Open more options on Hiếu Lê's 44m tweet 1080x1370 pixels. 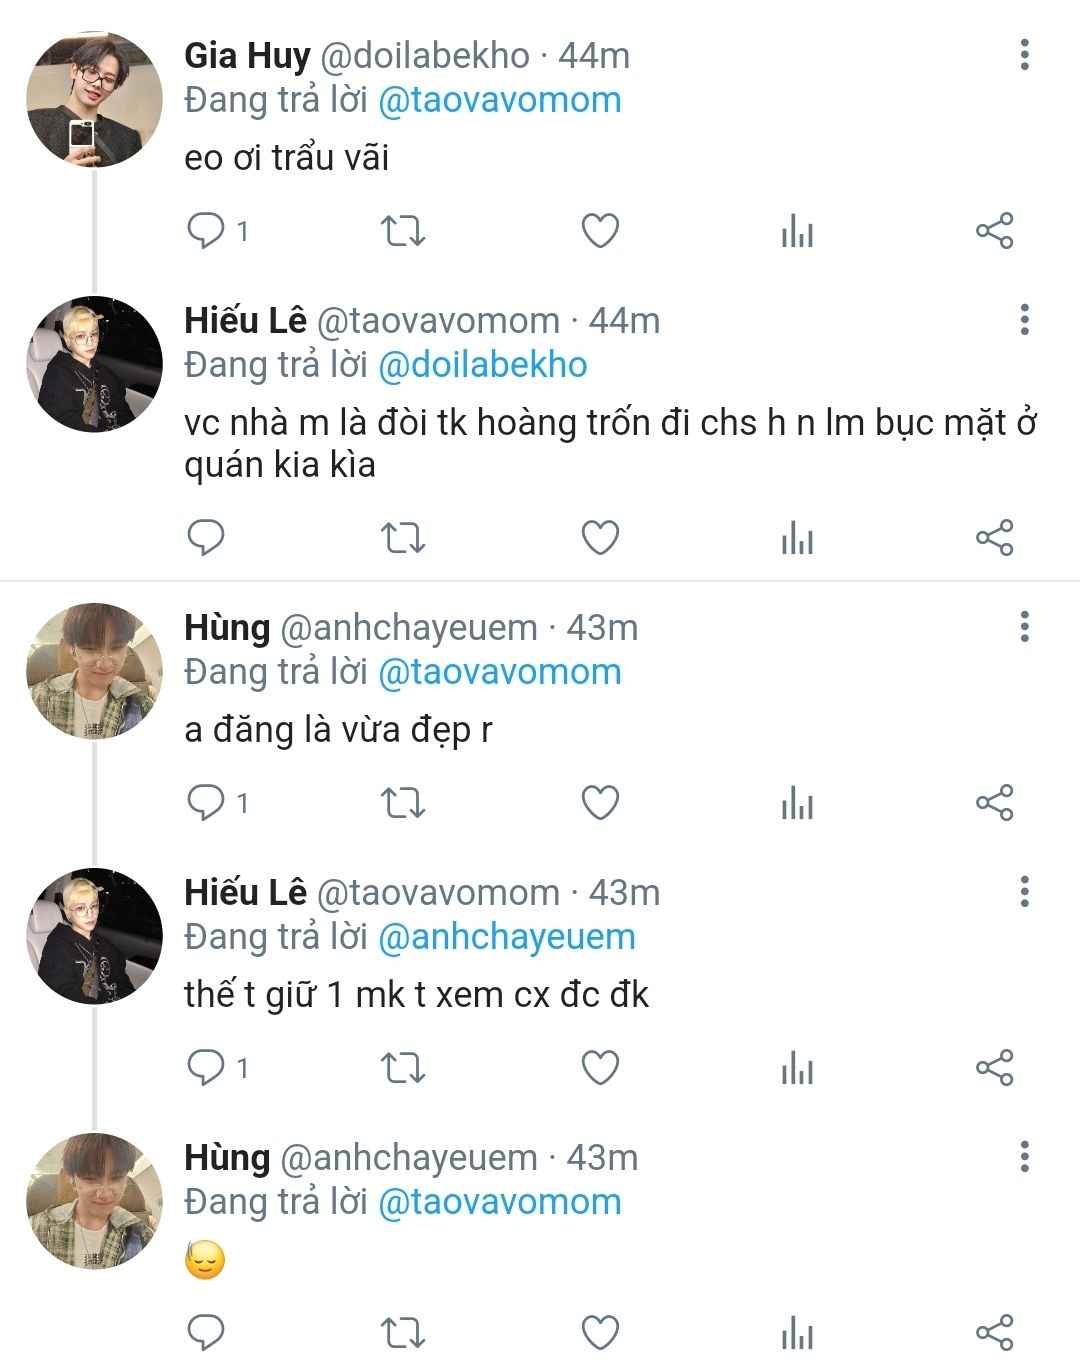click(1024, 320)
